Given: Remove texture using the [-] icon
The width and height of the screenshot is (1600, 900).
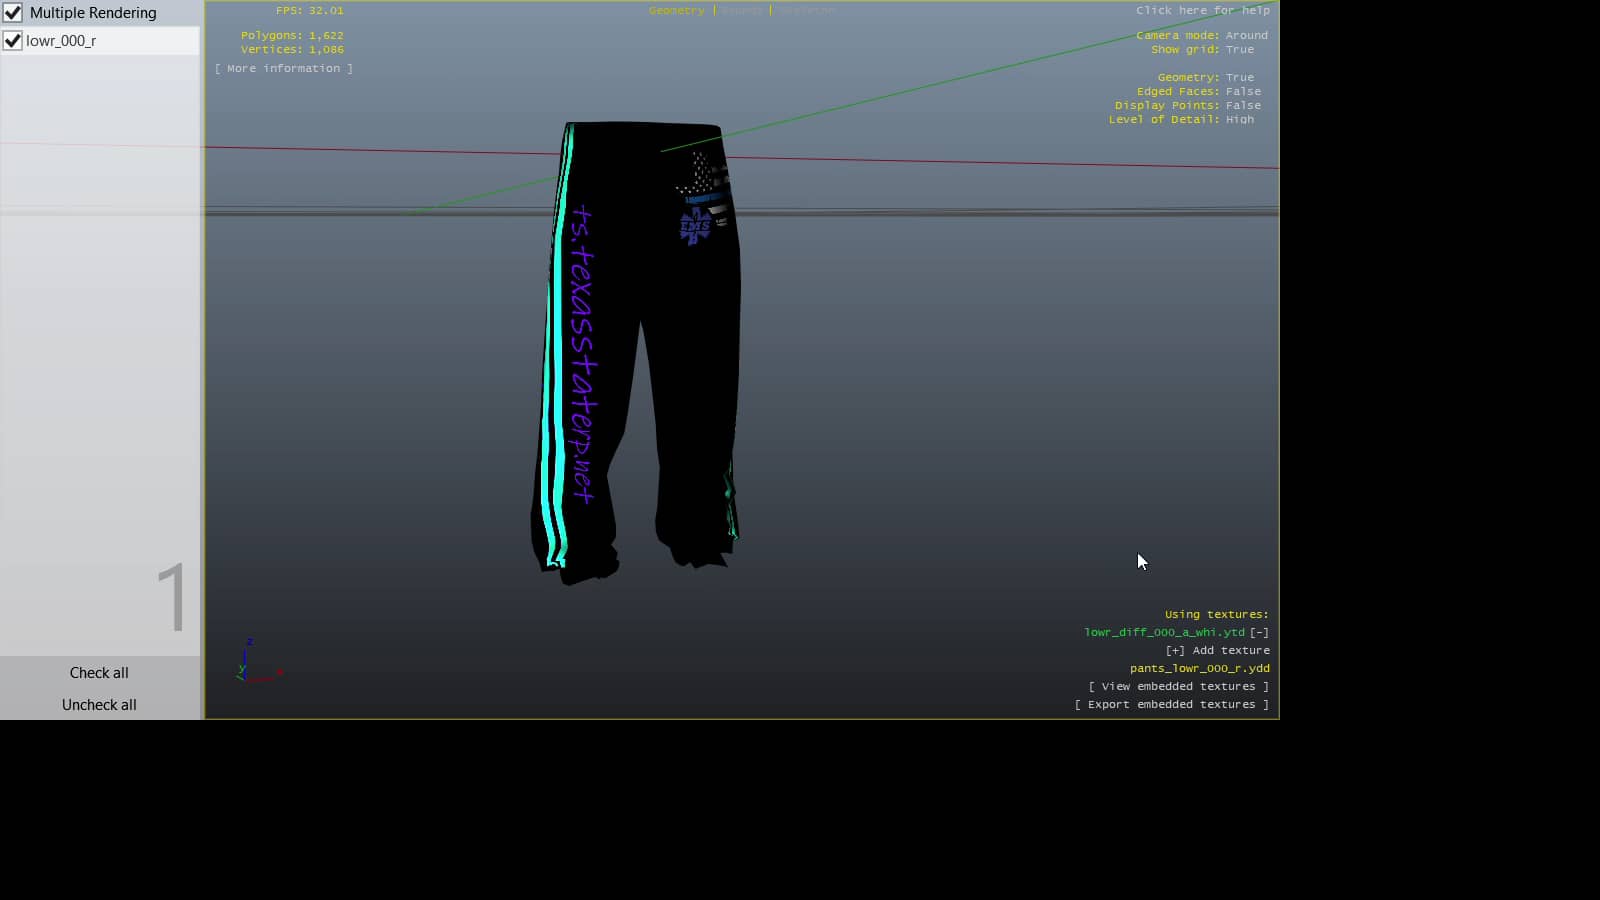Looking at the screenshot, I should (x=1259, y=632).
